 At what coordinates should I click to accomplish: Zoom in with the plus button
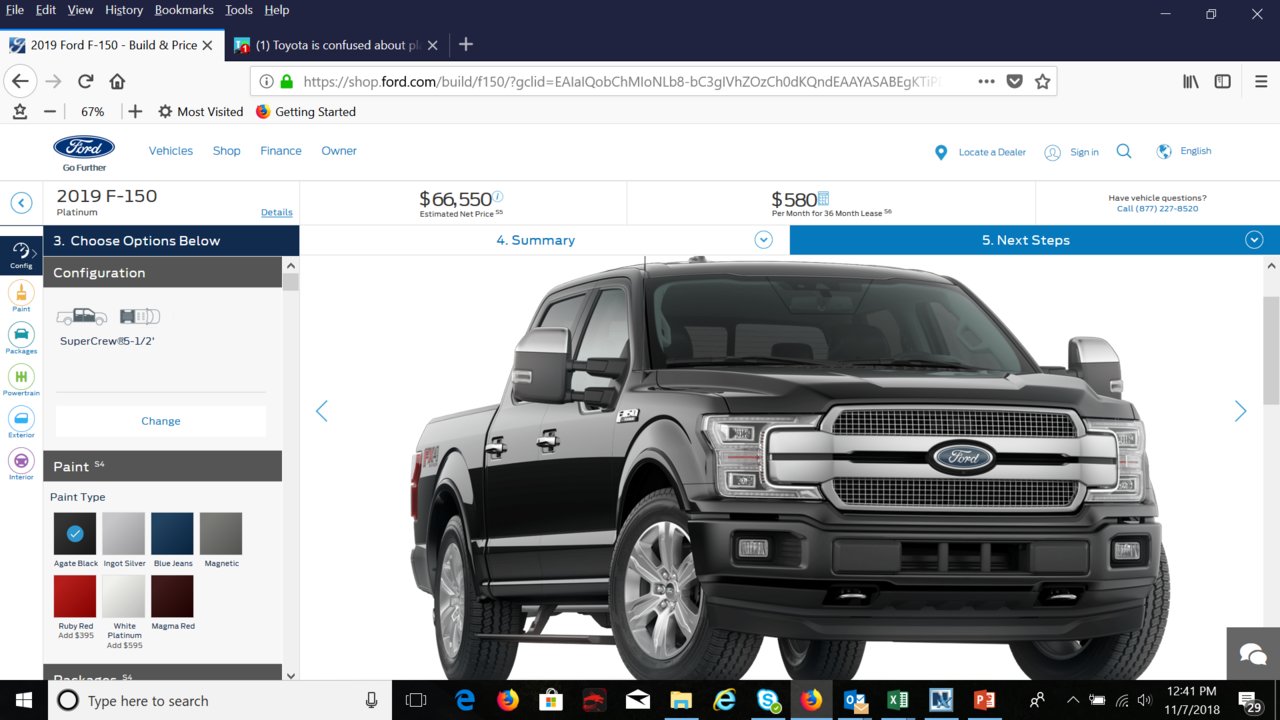tap(135, 112)
